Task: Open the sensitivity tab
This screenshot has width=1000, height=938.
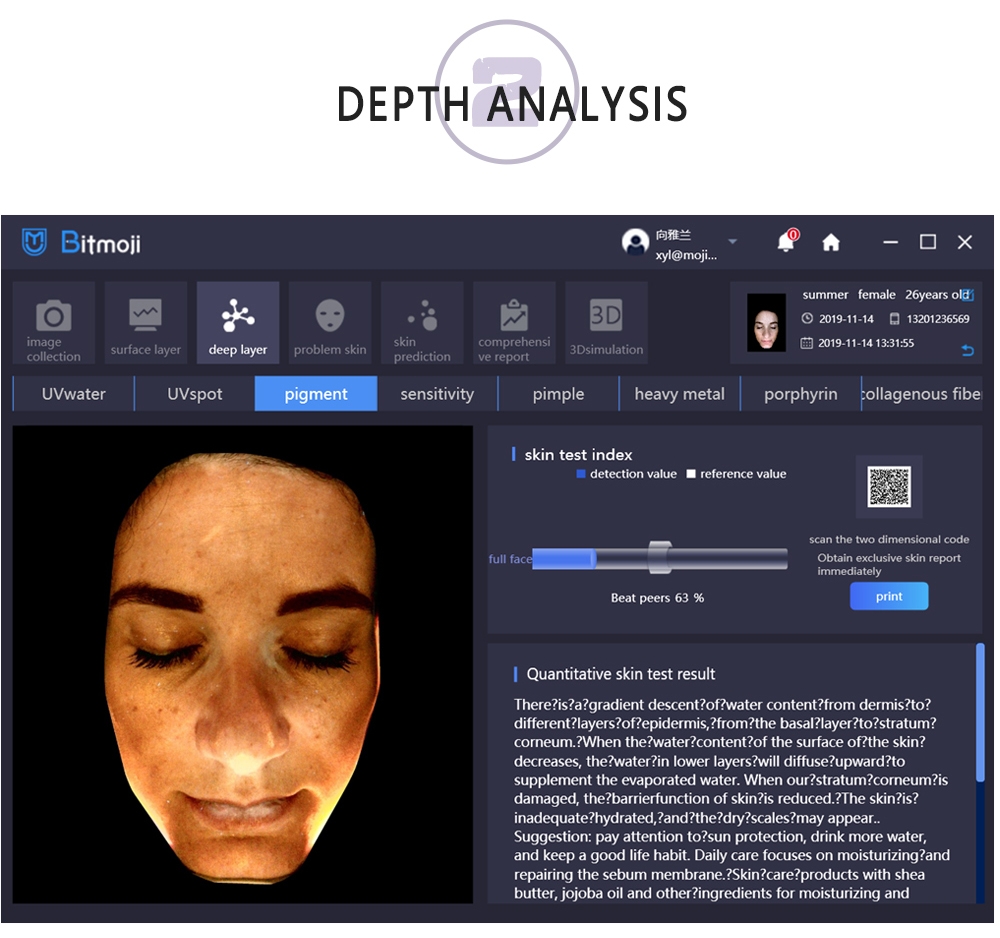Action: click(437, 394)
